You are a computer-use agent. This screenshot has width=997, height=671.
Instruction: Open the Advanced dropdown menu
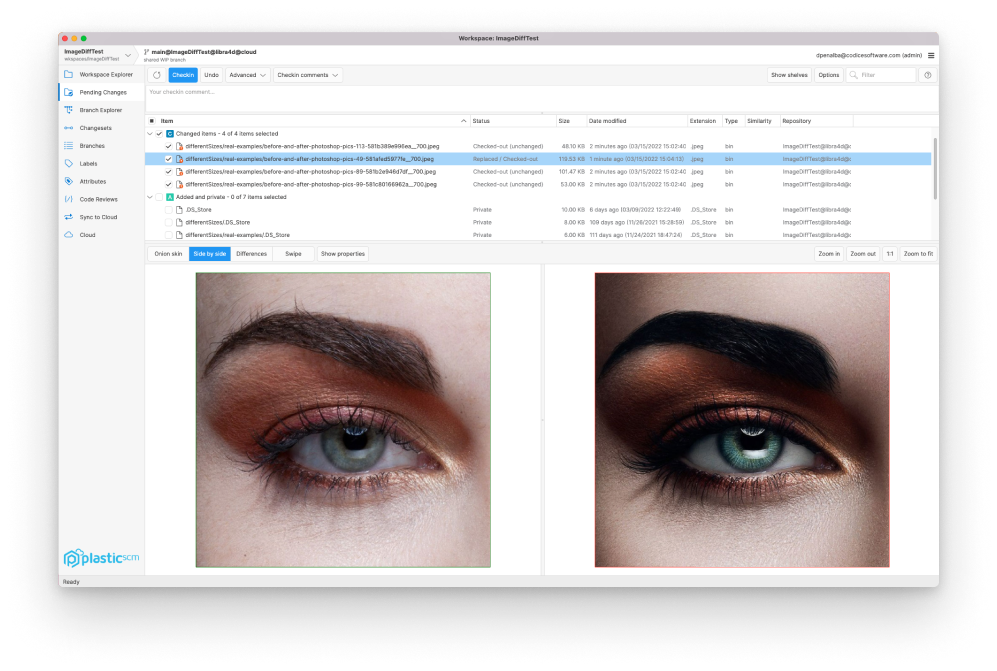coord(247,75)
